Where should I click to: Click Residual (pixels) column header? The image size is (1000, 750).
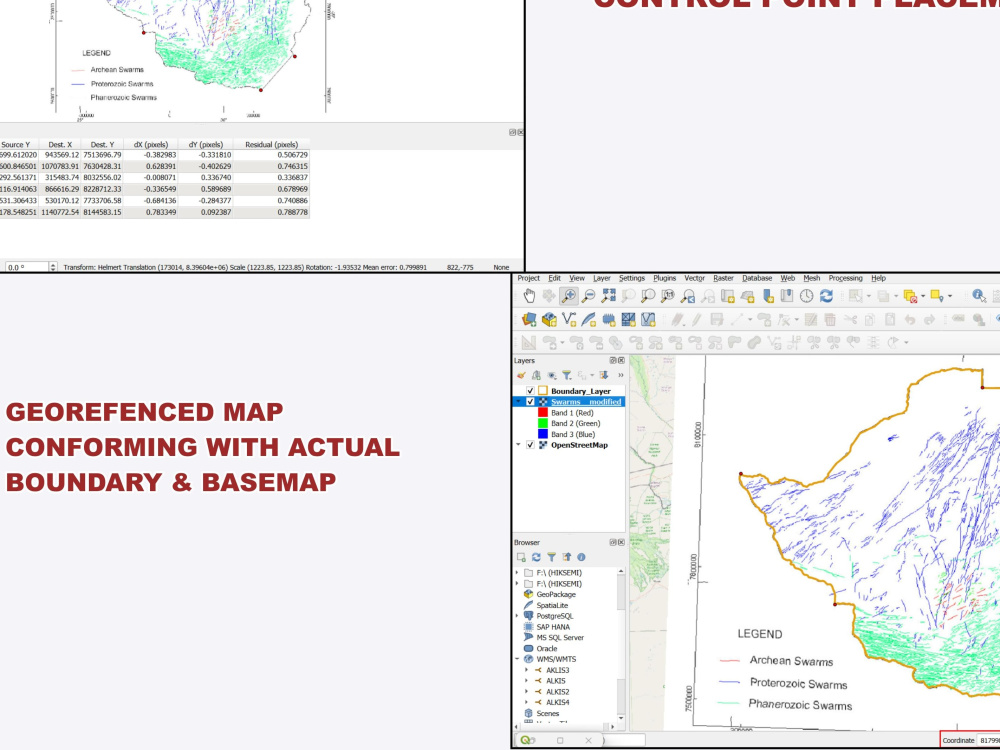tap(272, 145)
